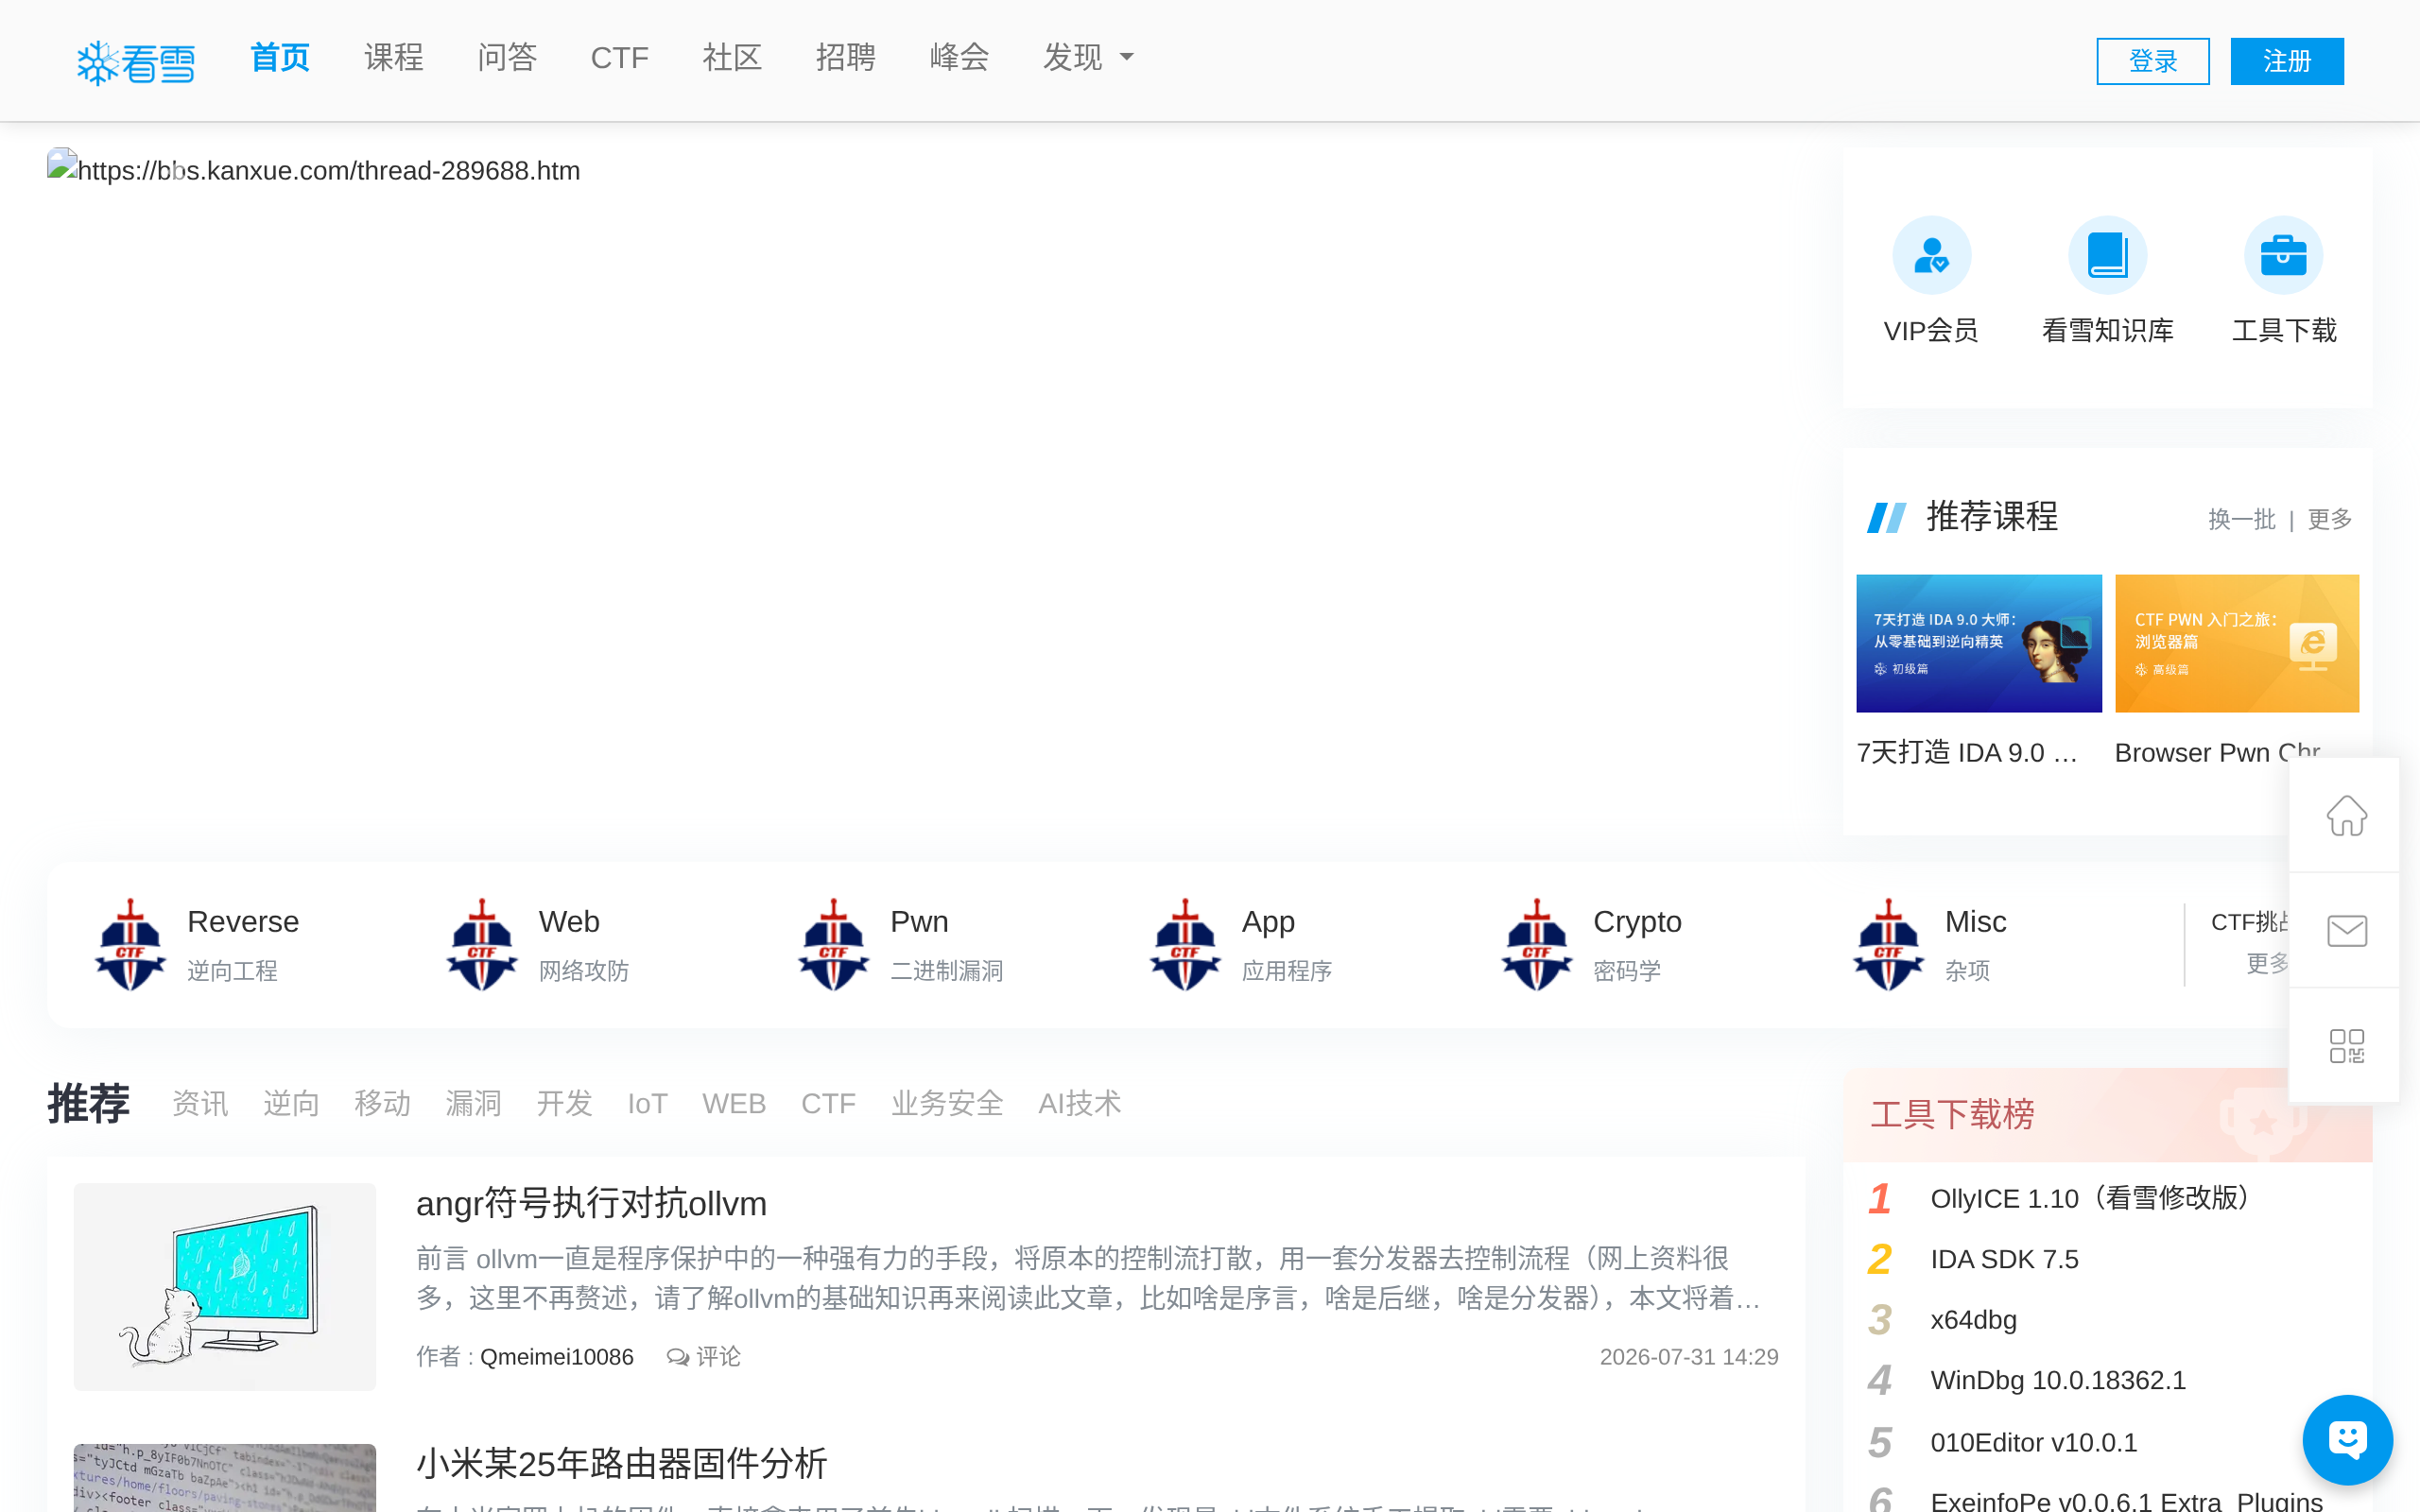Image resolution: width=2420 pixels, height=1512 pixels.
Task: Open author Qmeimei10086 profile
Action: [557, 1357]
